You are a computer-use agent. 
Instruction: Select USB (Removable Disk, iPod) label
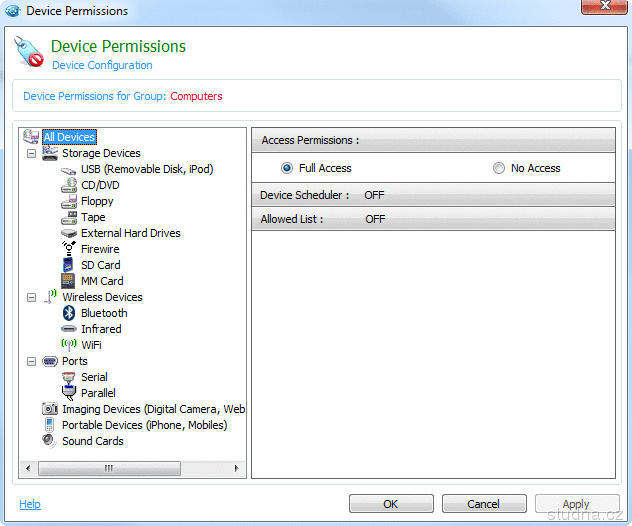click(x=147, y=169)
